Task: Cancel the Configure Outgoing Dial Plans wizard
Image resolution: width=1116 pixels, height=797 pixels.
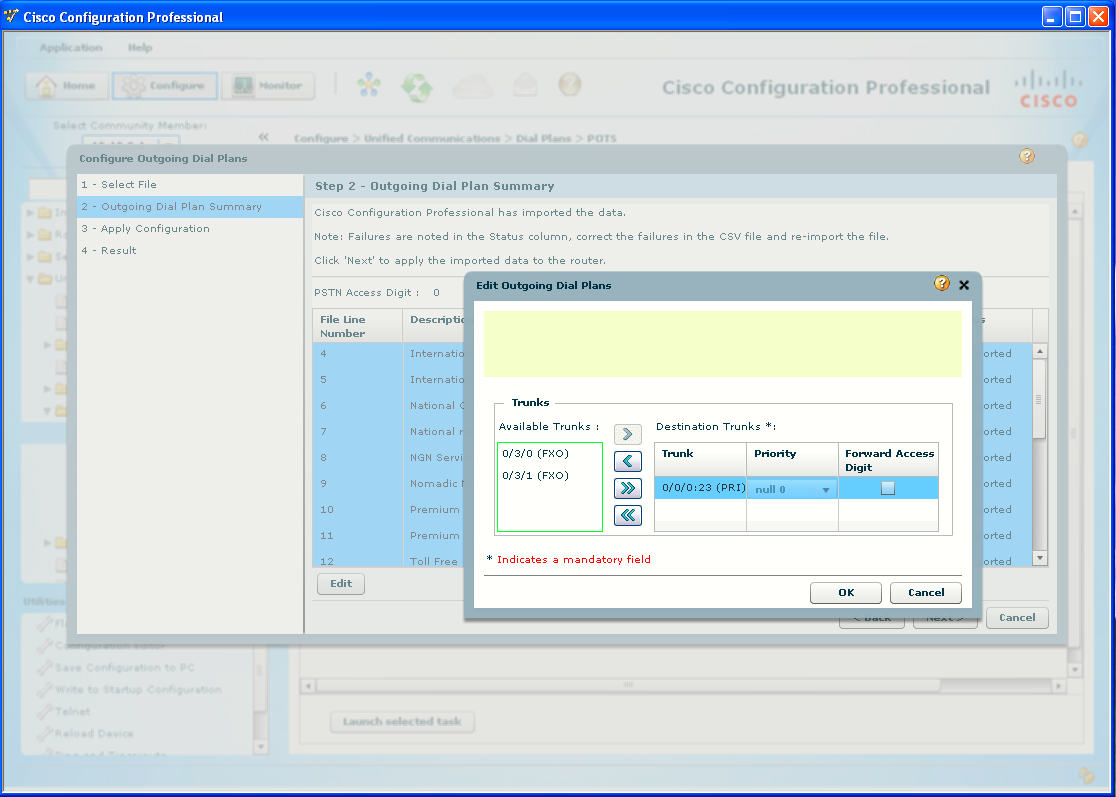Action: pyautogui.click(x=1017, y=618)
